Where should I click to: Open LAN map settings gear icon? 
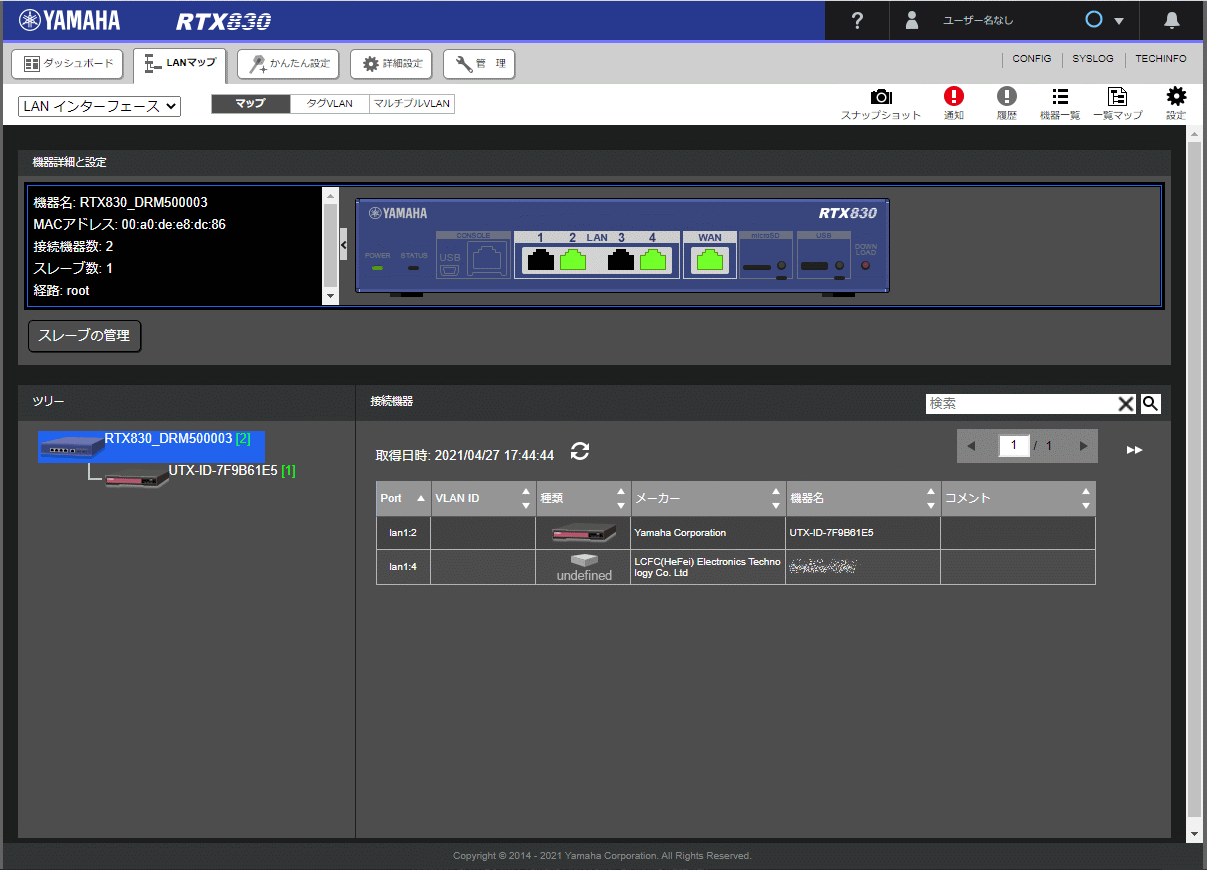point(1176,97)
